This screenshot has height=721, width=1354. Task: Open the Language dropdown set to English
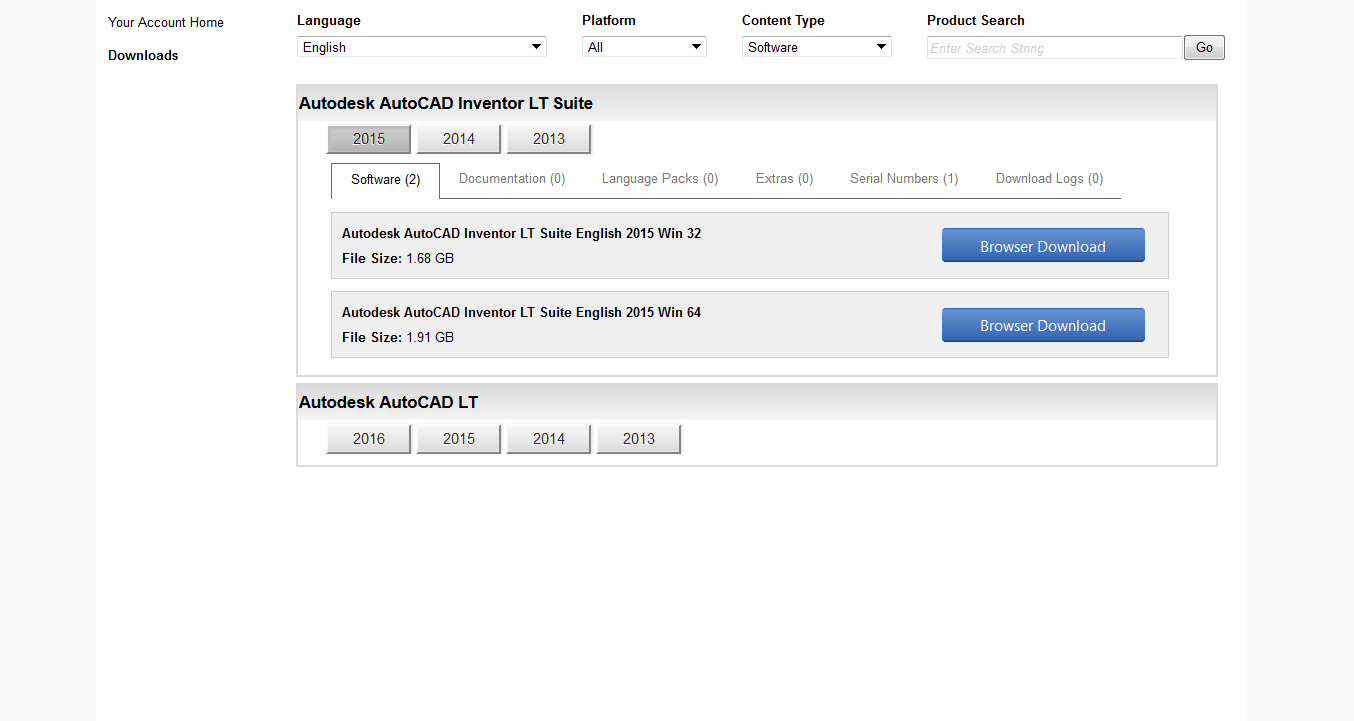pos(422,47)
